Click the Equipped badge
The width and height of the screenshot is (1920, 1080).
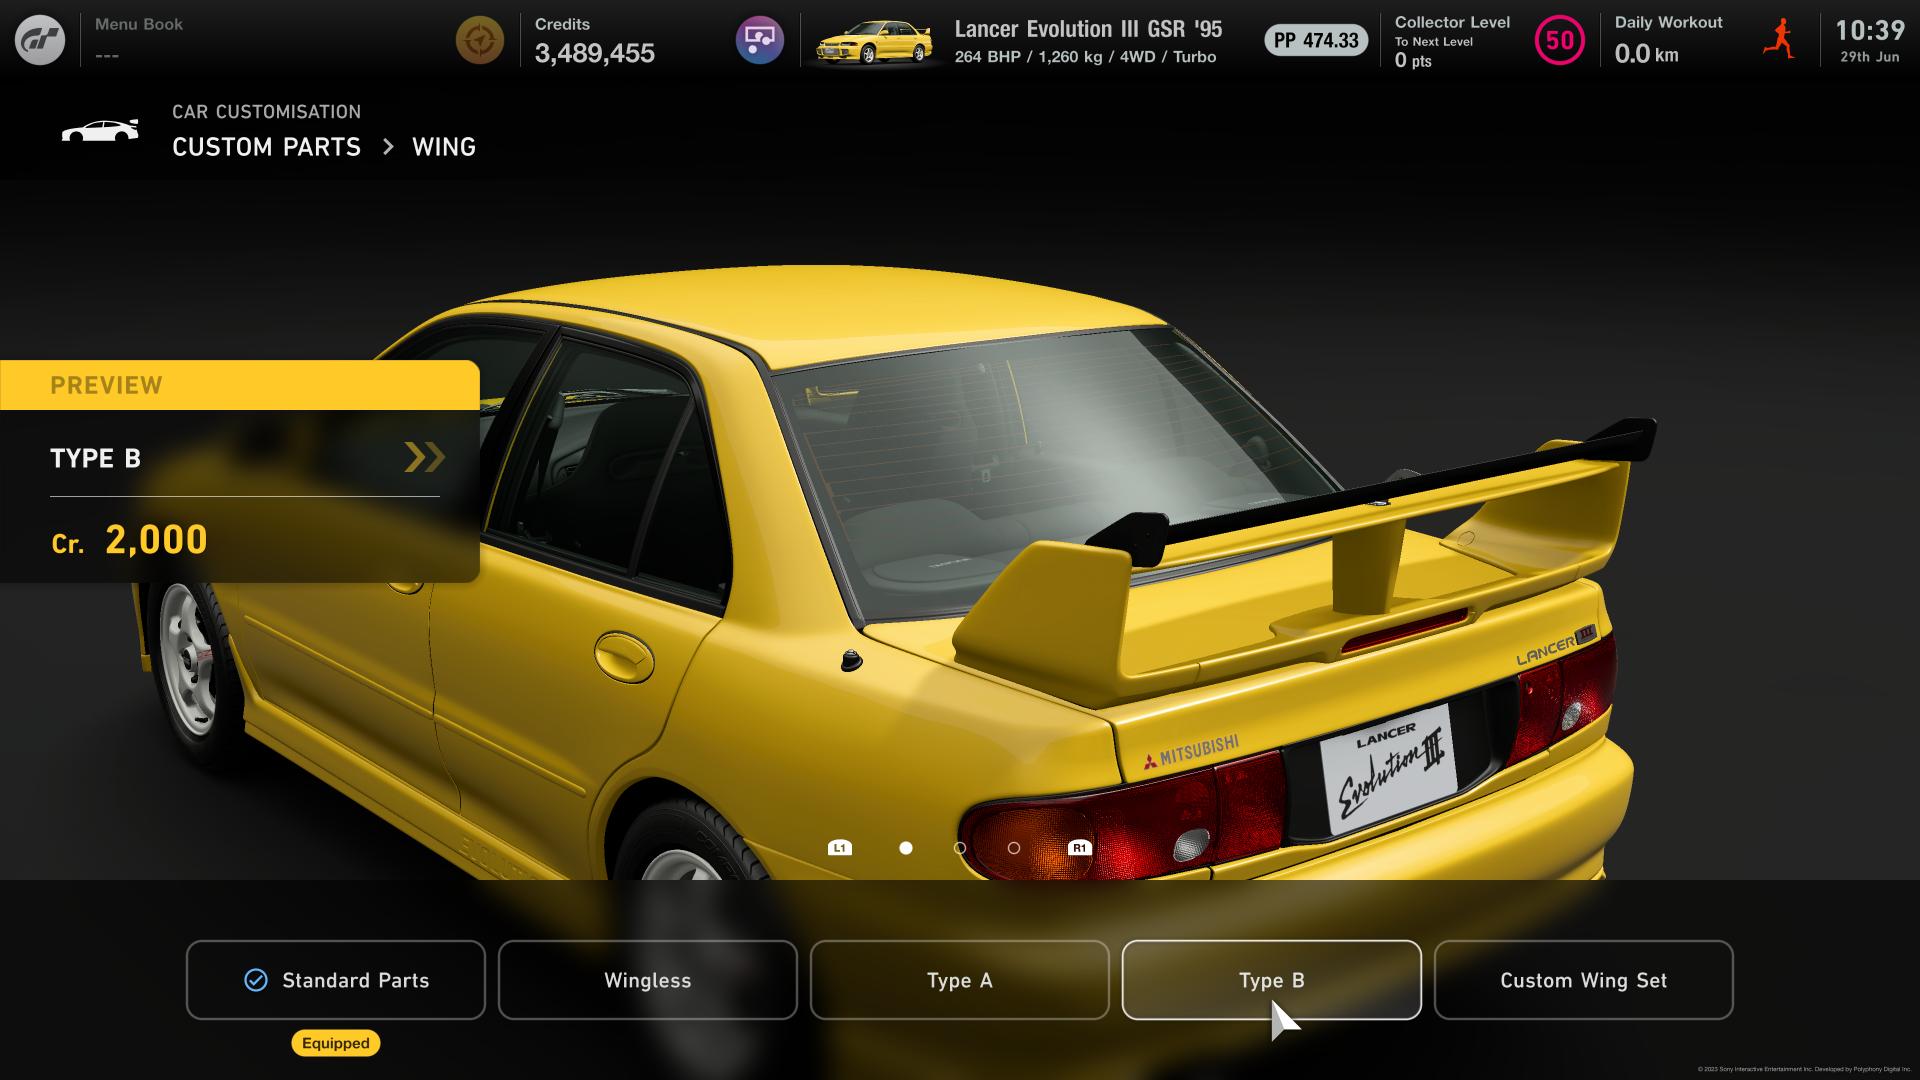click(336, 1043)
